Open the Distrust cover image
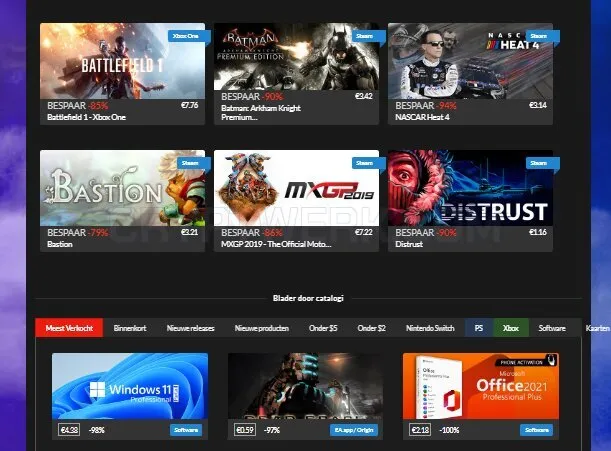This screenshot has width=611, height=451. pos(470,188)
